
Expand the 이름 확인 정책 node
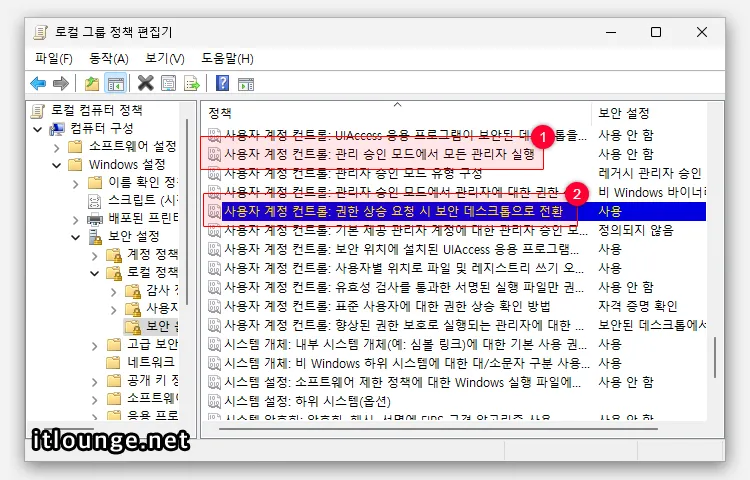(75, 184)
